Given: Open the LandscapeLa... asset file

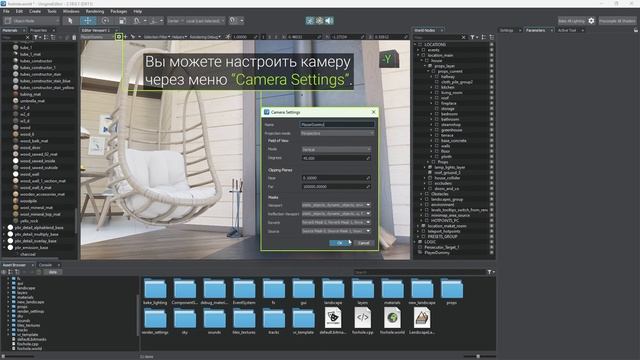Looking at the screenshot, I should [422, 321].
